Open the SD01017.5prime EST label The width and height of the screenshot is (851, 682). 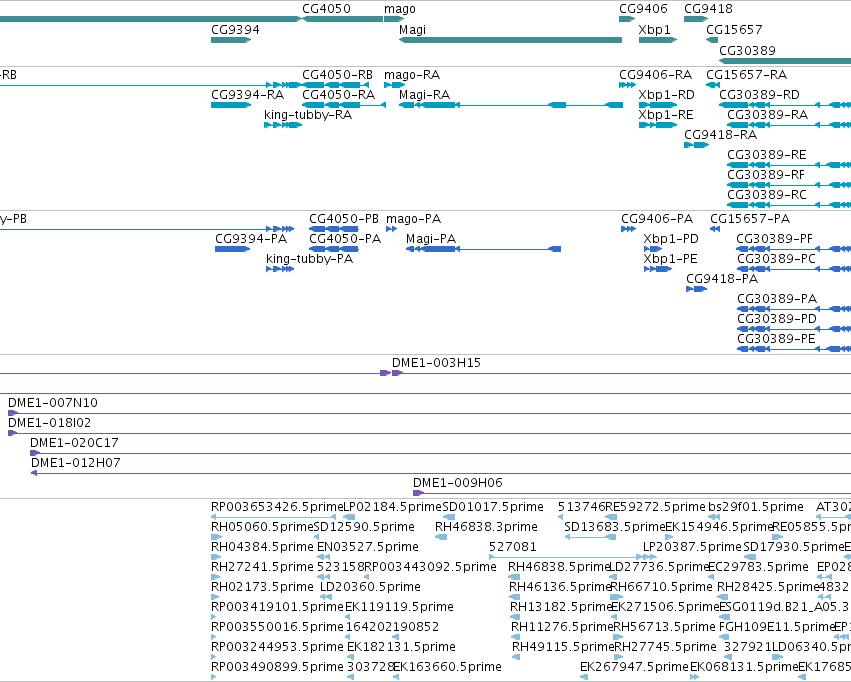pyautogui.click(x=493, y=507)
